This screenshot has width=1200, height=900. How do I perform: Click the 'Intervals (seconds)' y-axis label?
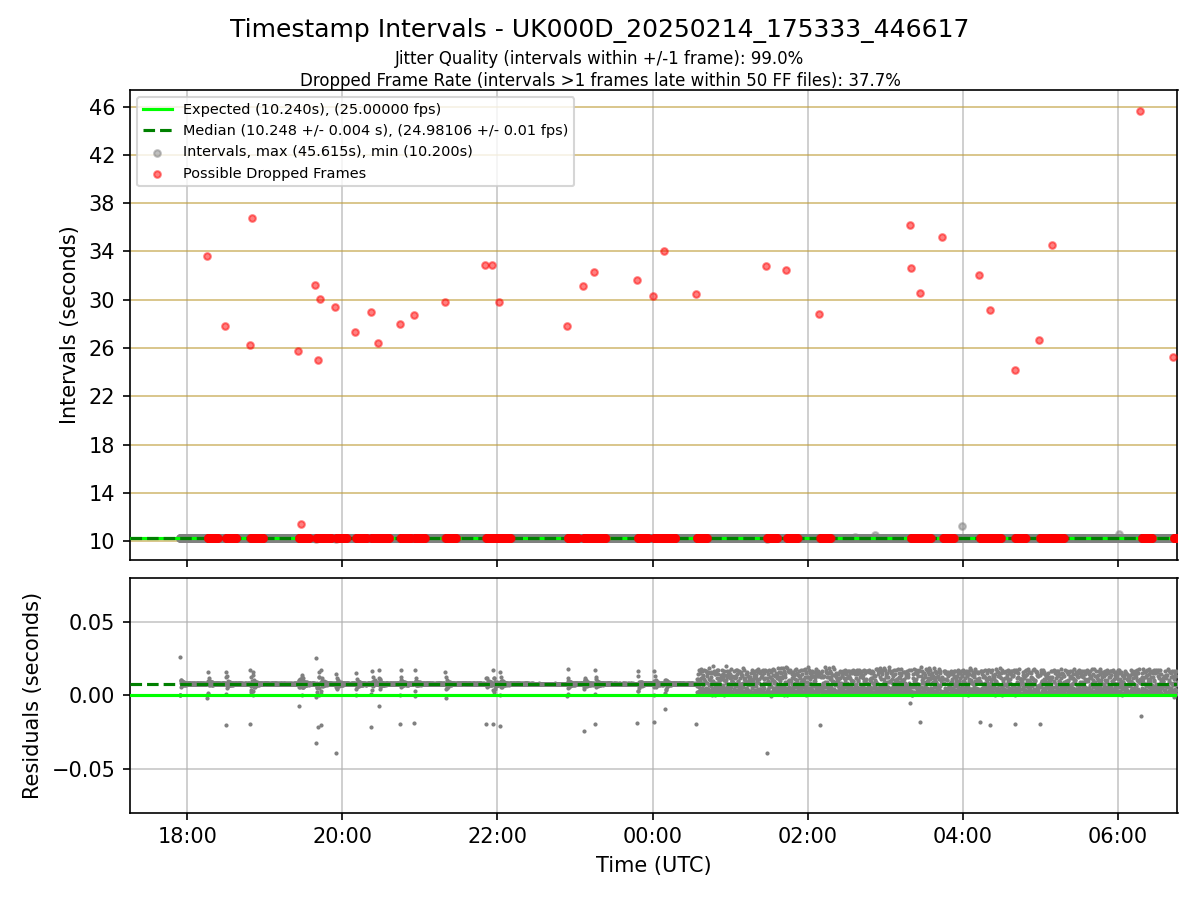[x=68, y=325]
